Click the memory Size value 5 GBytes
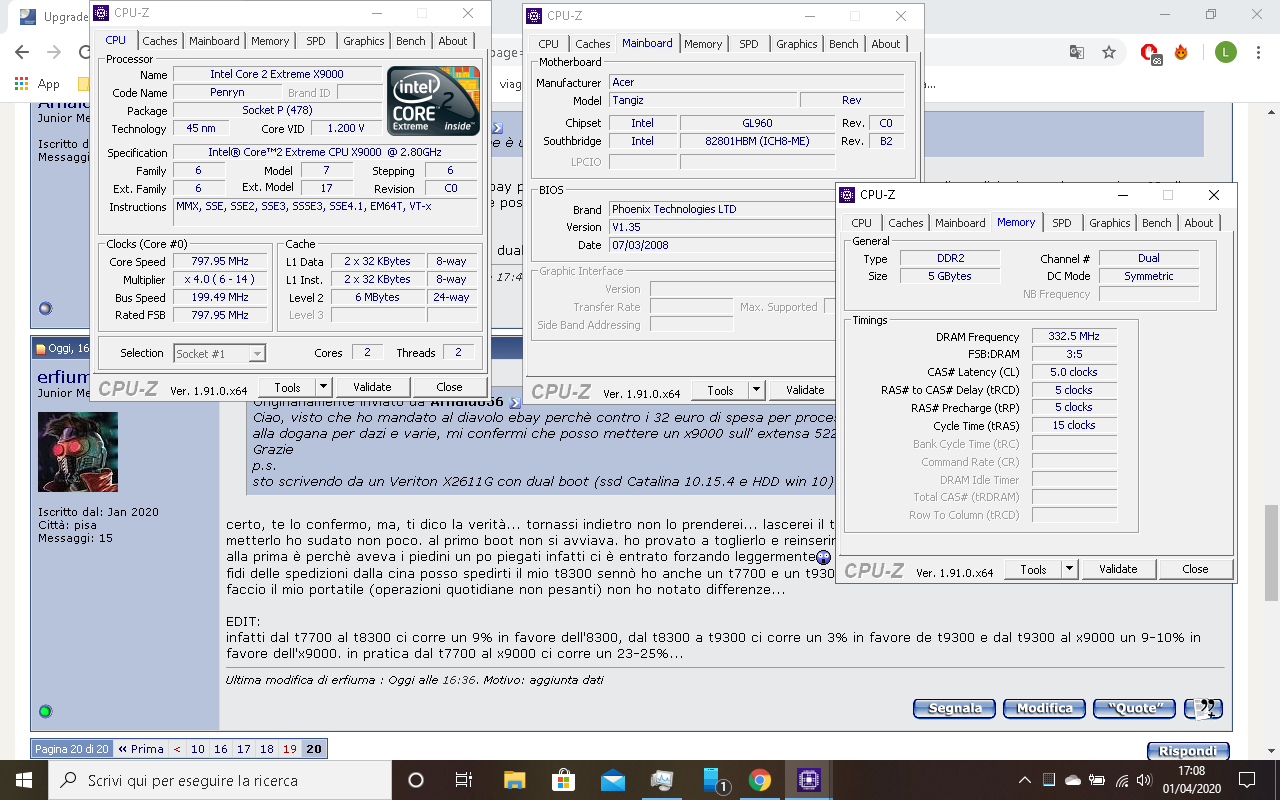Image resolution: width=1280 pixels, height=800 pixels. pyautogui.click(x=948, y=276)
